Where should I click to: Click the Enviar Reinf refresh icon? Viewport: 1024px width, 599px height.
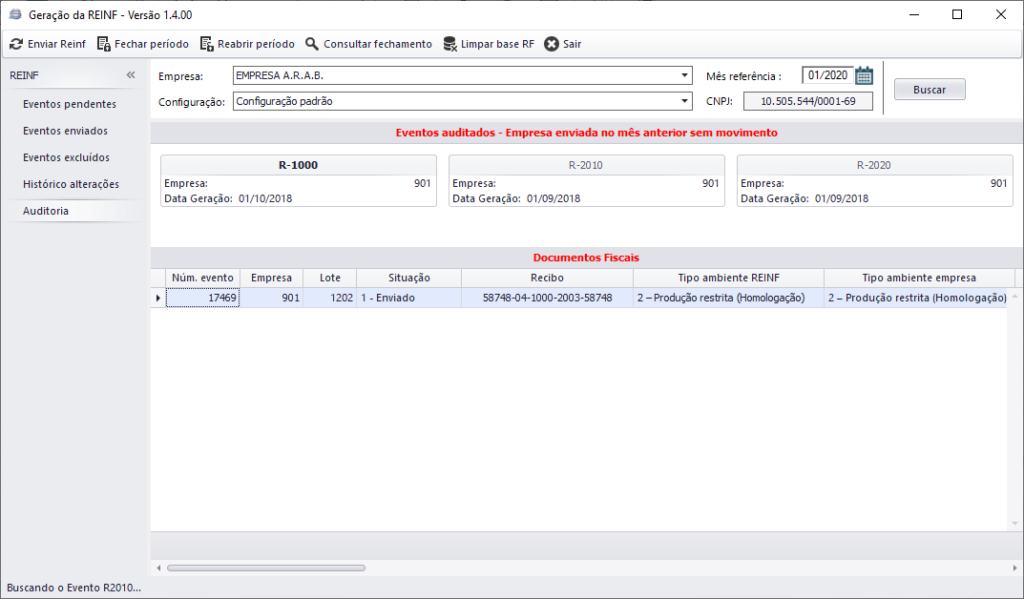point(17,44)
